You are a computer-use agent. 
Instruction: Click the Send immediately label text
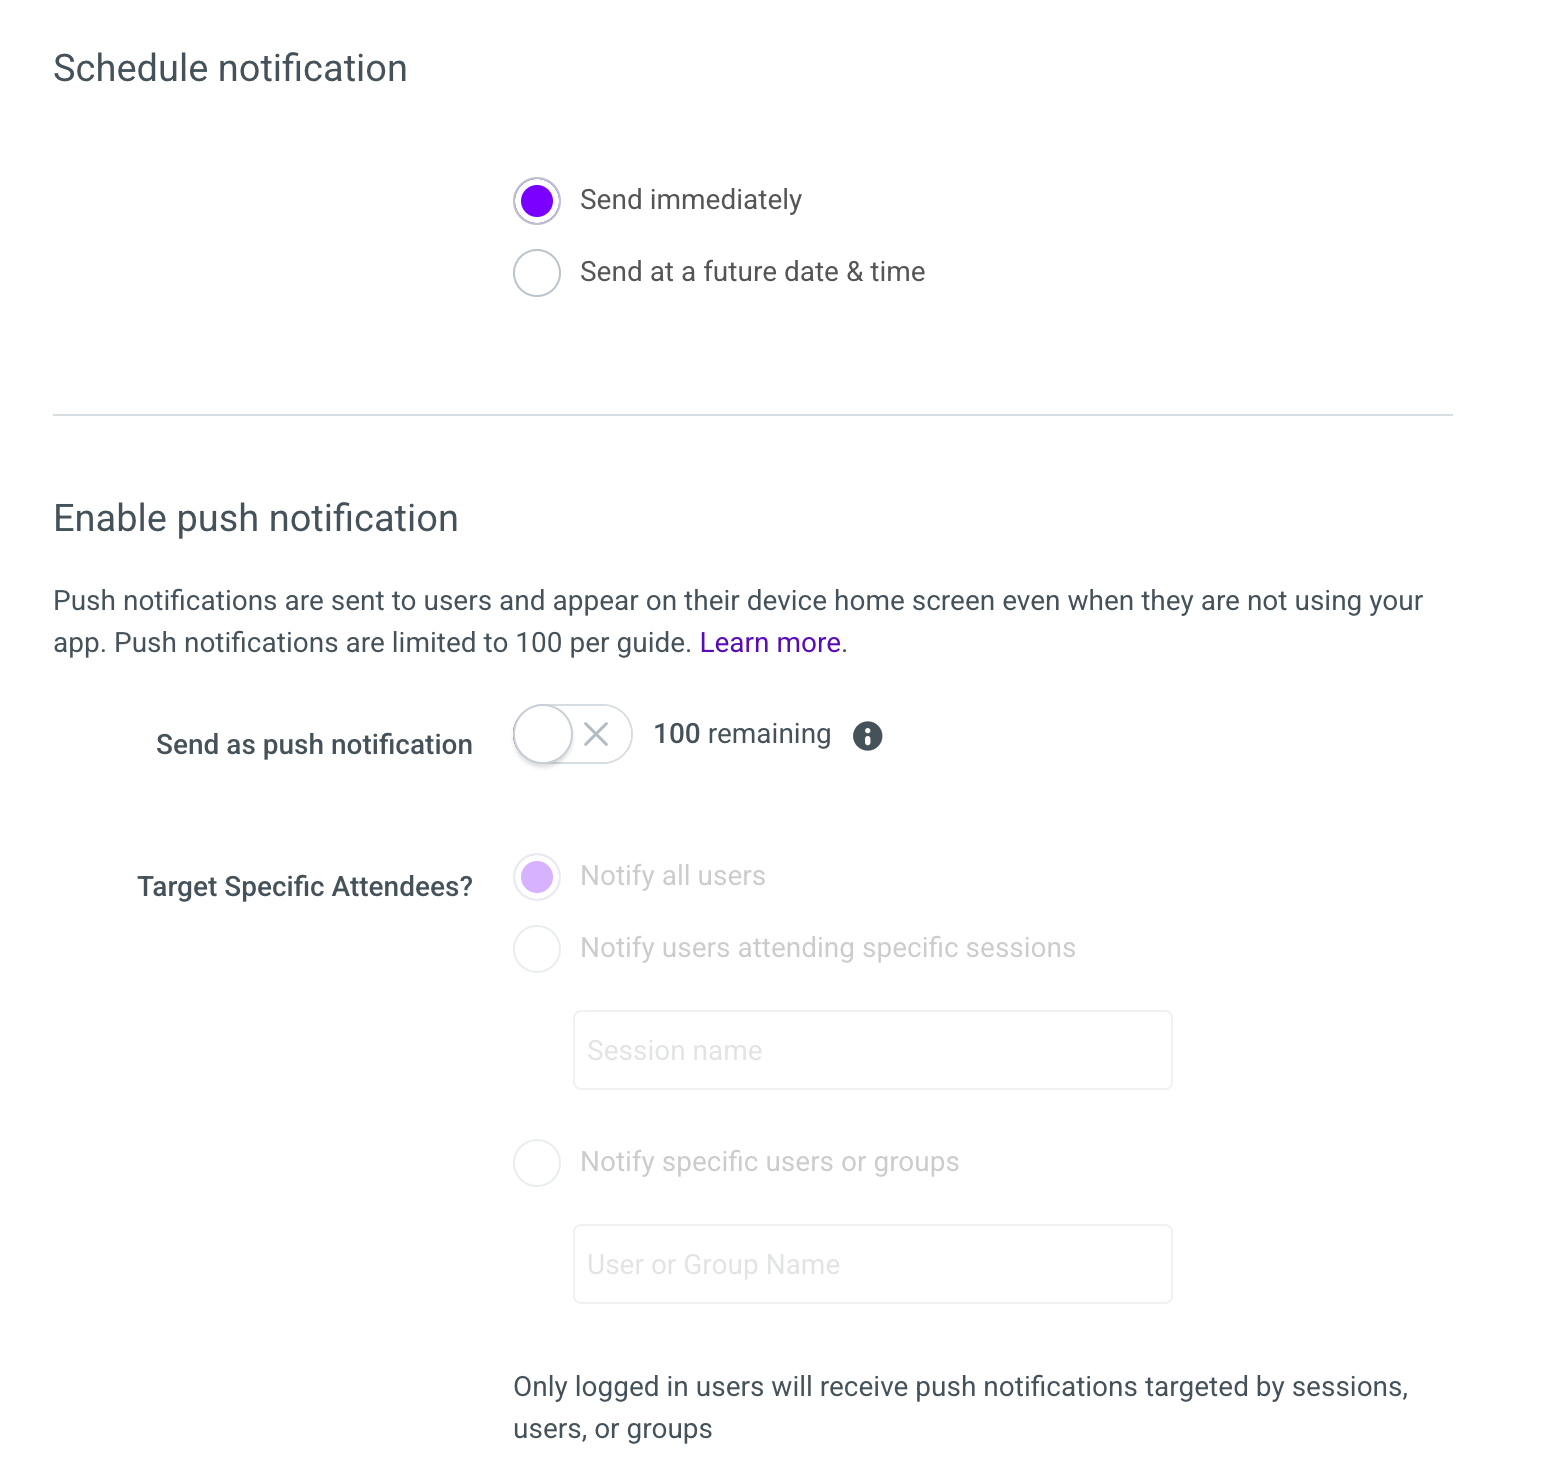click(x=691, y=200)
